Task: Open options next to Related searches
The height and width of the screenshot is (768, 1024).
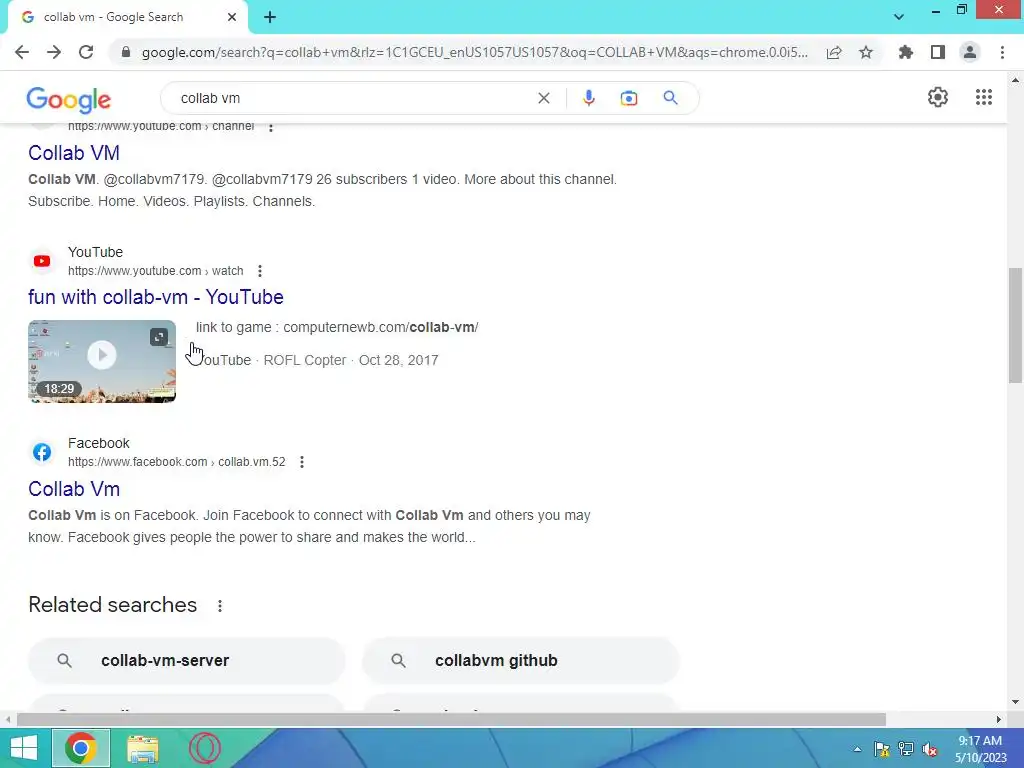Action: pyautogui.click(x=220, y=606)
